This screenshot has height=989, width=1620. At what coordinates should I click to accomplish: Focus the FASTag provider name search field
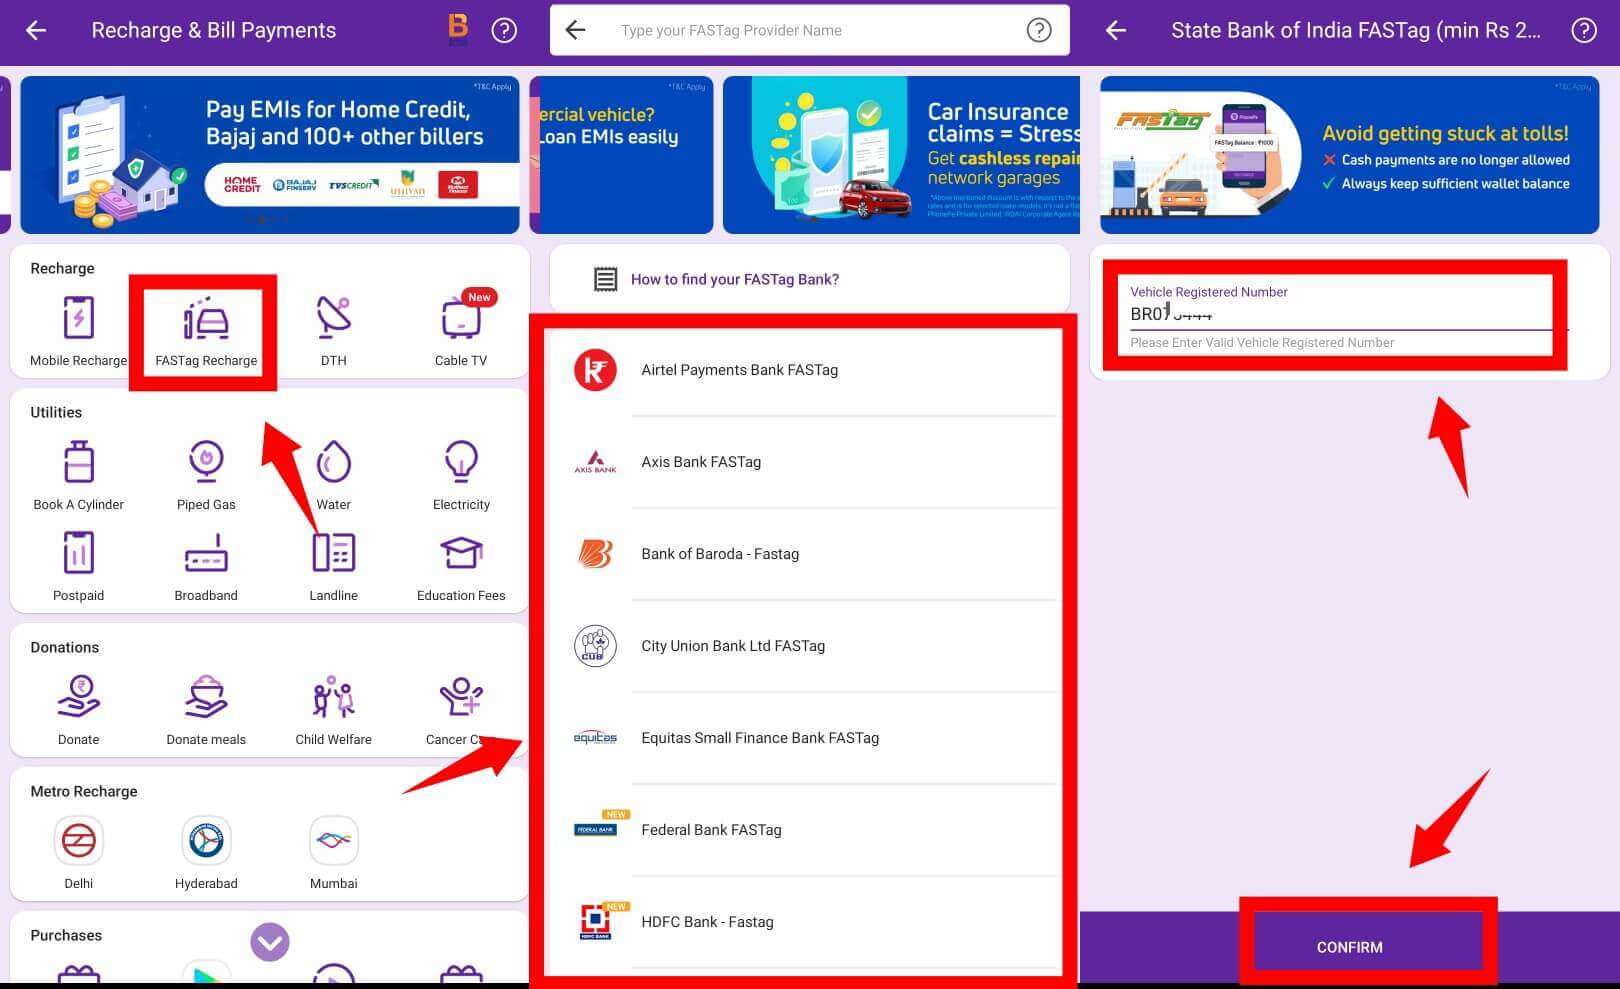coord(810,30)
